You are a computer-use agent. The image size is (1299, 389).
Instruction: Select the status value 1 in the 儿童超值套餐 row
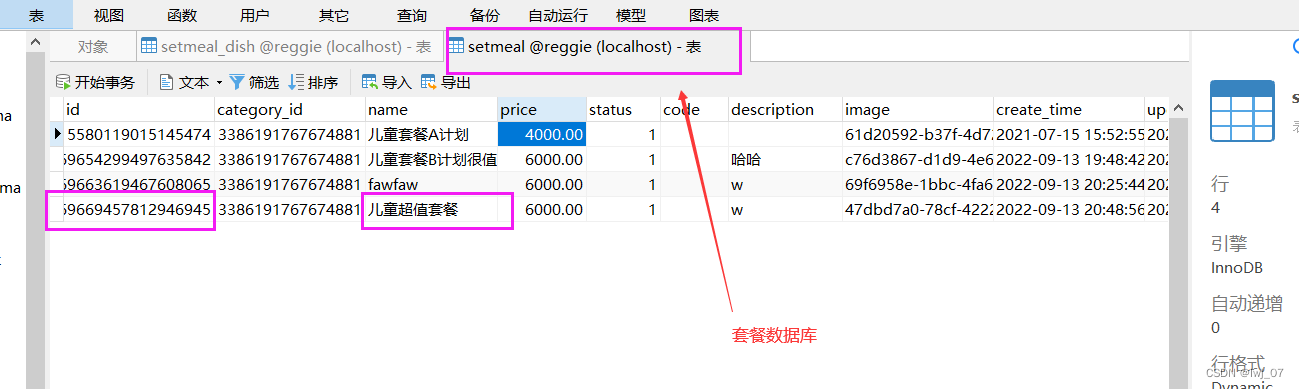tap(622, 209)
